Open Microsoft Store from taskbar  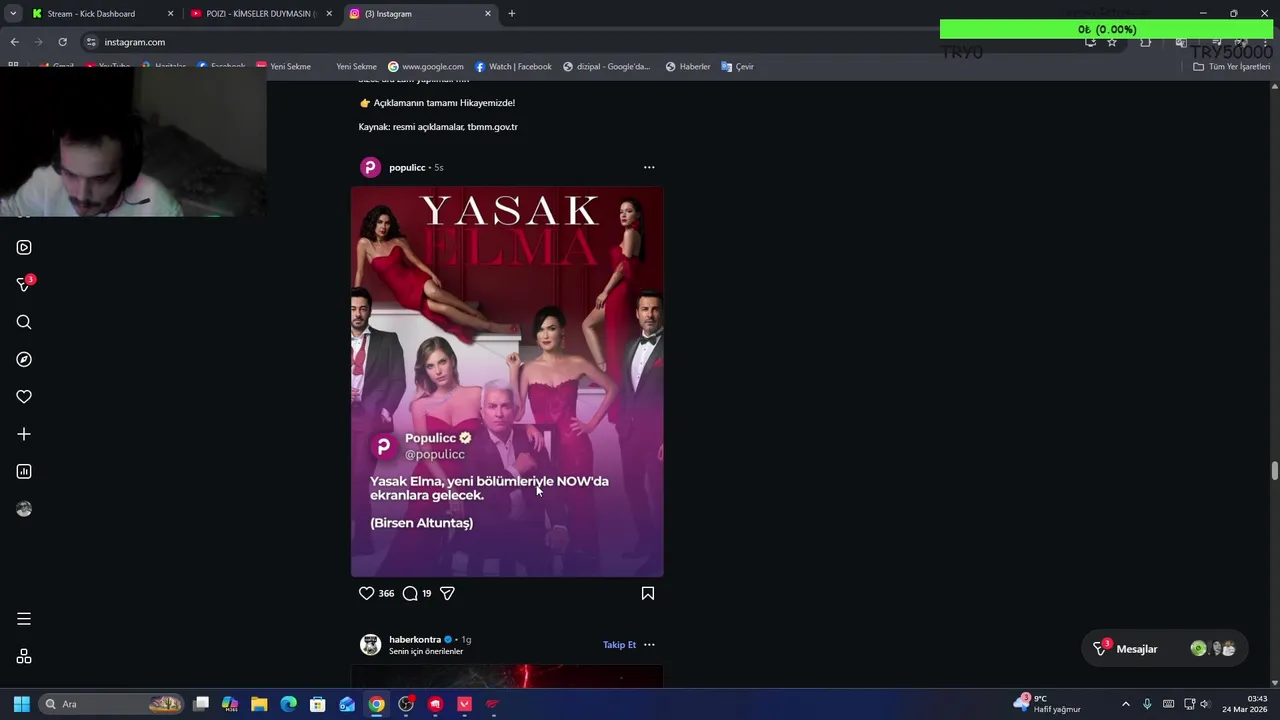click(318, 704)
